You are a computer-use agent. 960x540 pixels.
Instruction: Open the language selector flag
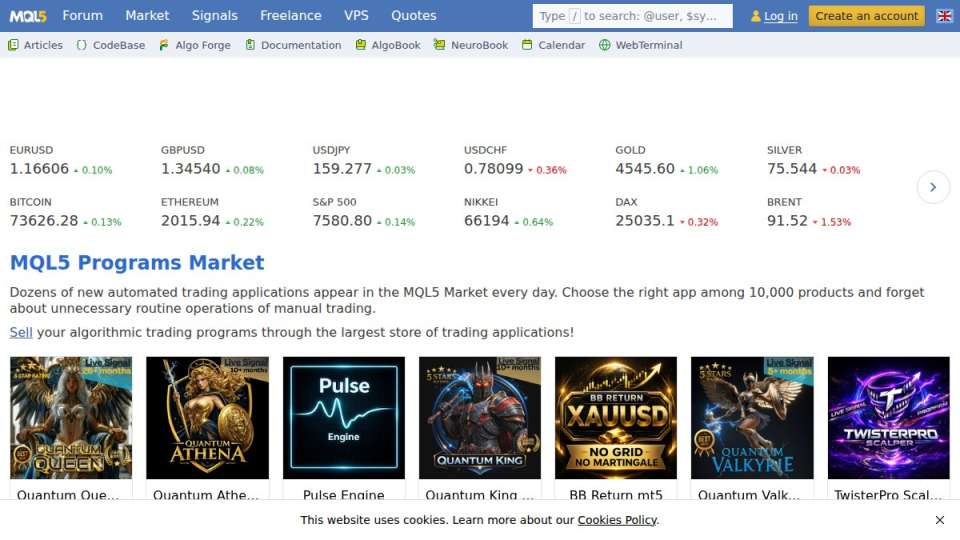(x=944, y=16)
